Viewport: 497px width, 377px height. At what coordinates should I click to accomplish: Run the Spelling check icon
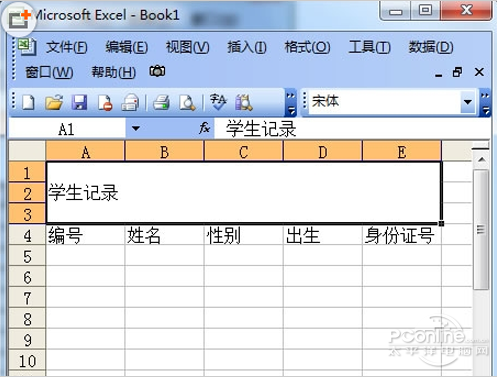218,102
